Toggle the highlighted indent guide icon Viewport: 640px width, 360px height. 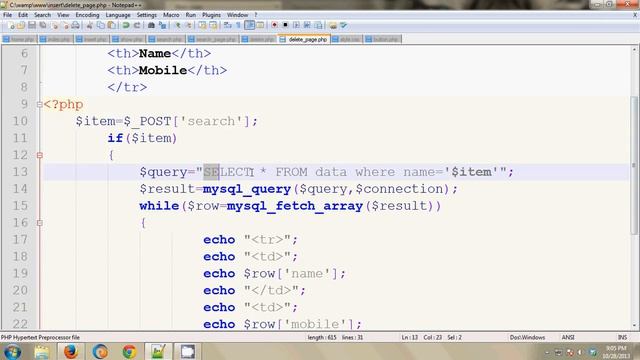(249, 25)
